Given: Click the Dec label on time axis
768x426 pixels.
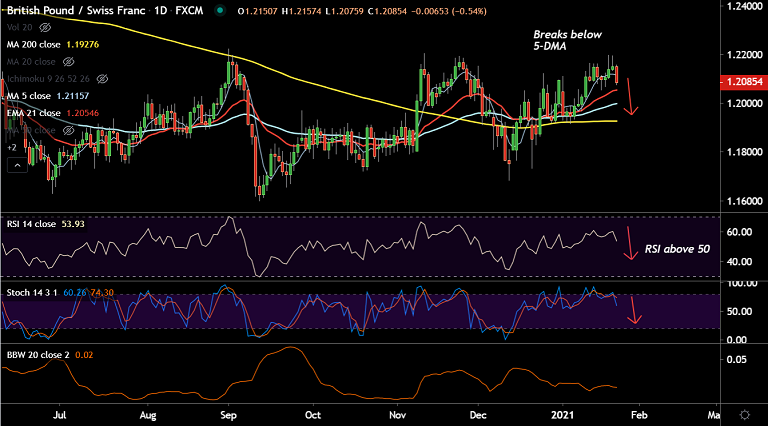Looking at the screenshot, I should pos(478,415).
